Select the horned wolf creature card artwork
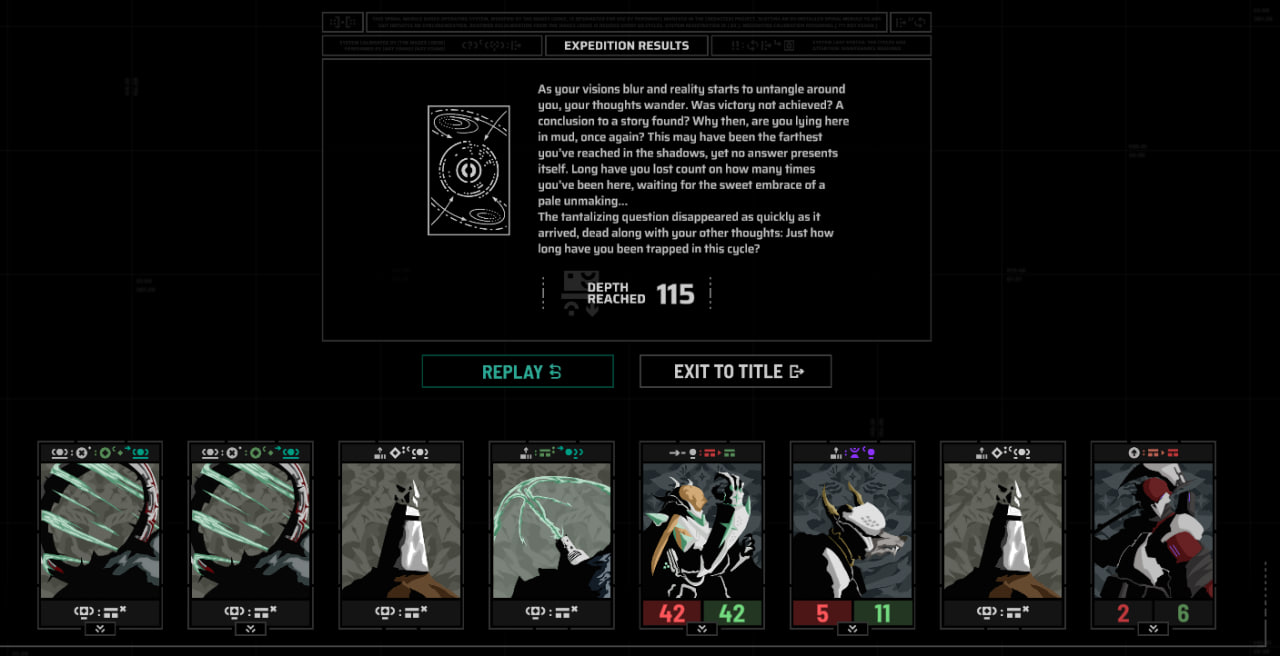 (852, 530)
